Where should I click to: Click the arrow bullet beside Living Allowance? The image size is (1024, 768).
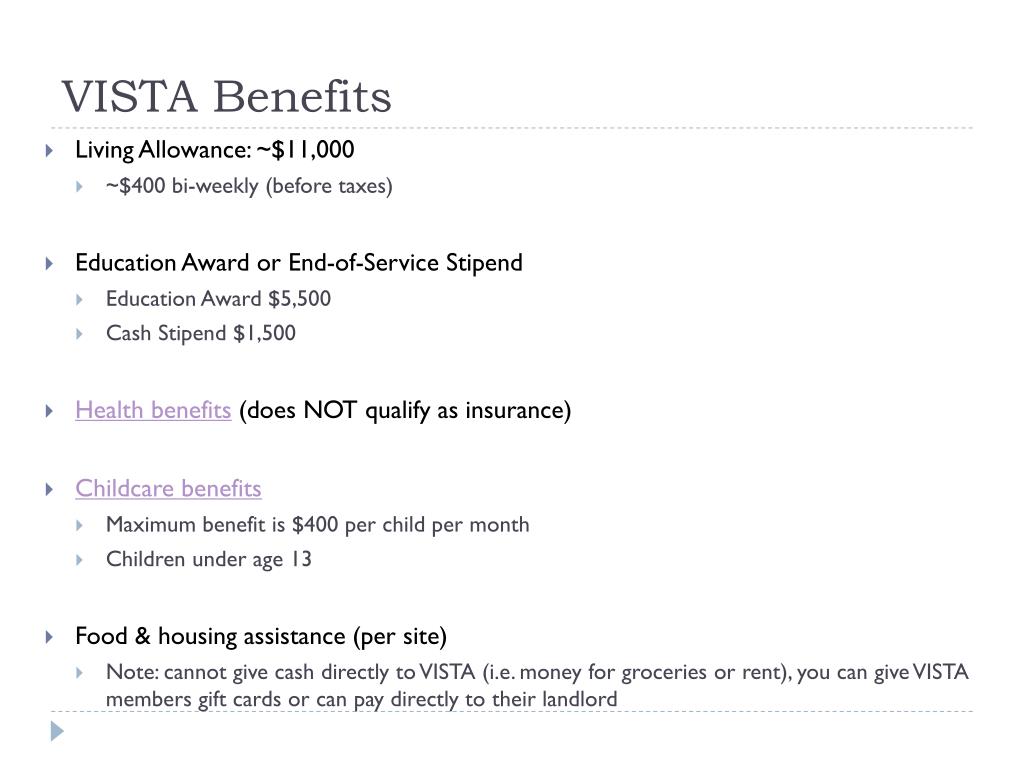[x=50, y=151]
